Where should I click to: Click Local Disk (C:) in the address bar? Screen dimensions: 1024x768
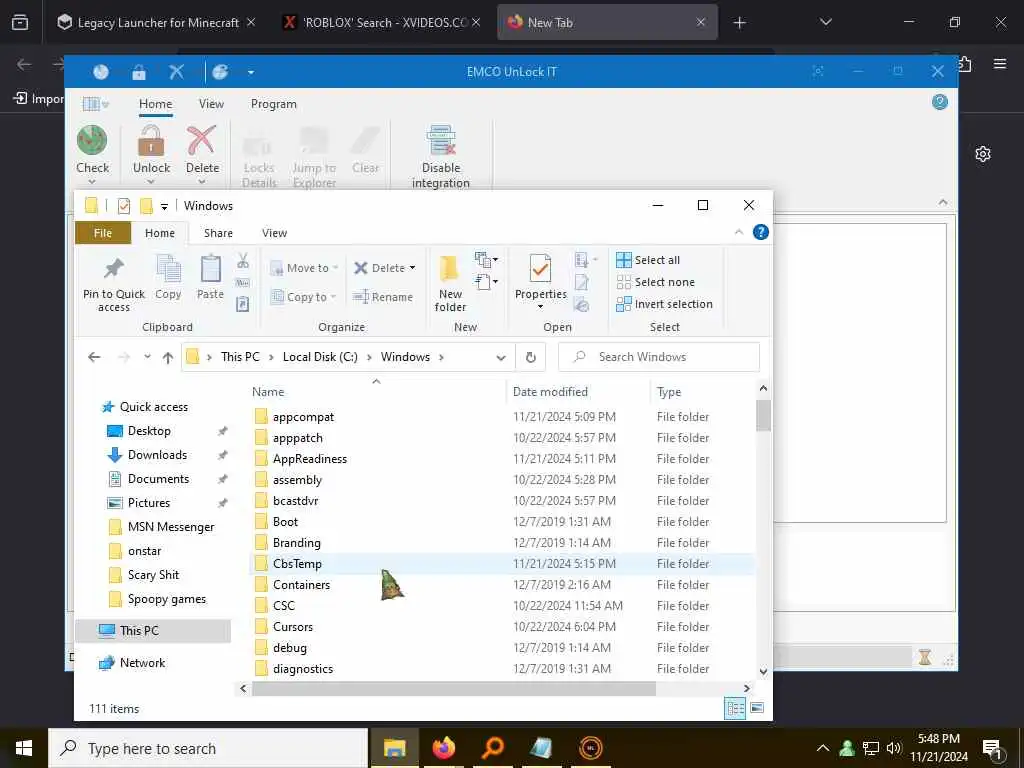320,357
